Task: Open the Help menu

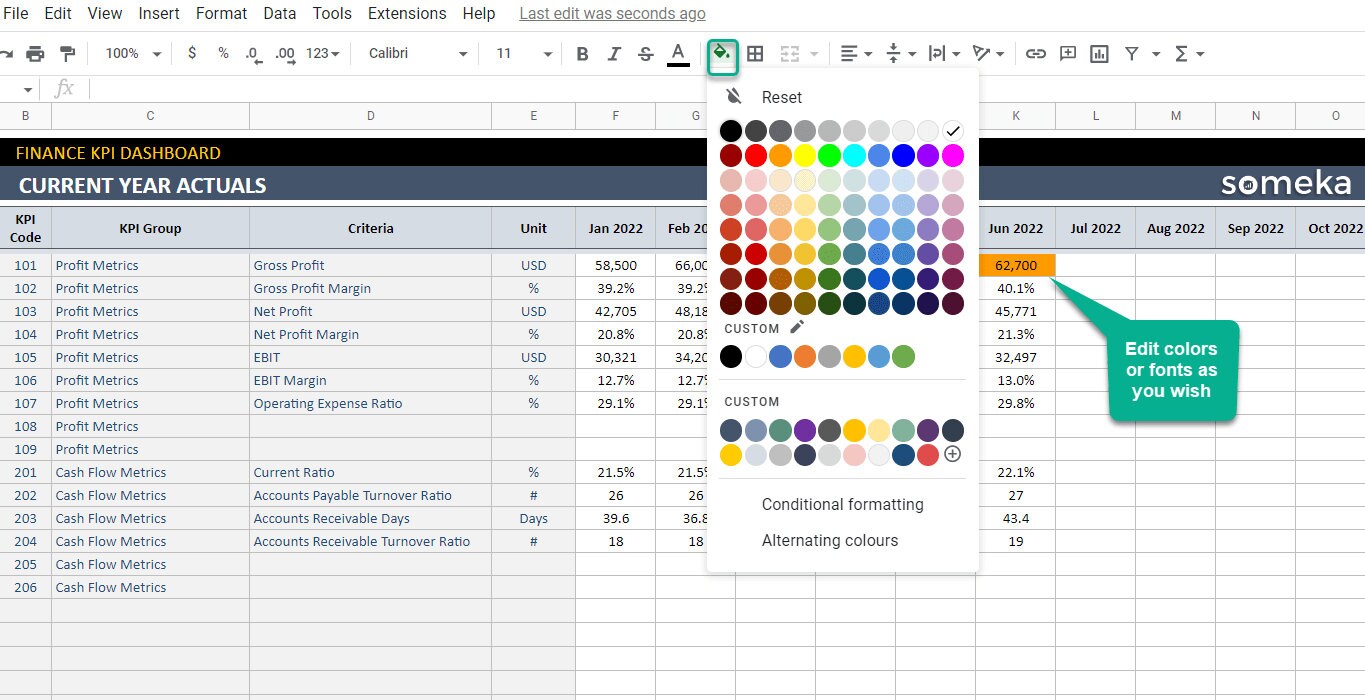Action: [479, 14]
